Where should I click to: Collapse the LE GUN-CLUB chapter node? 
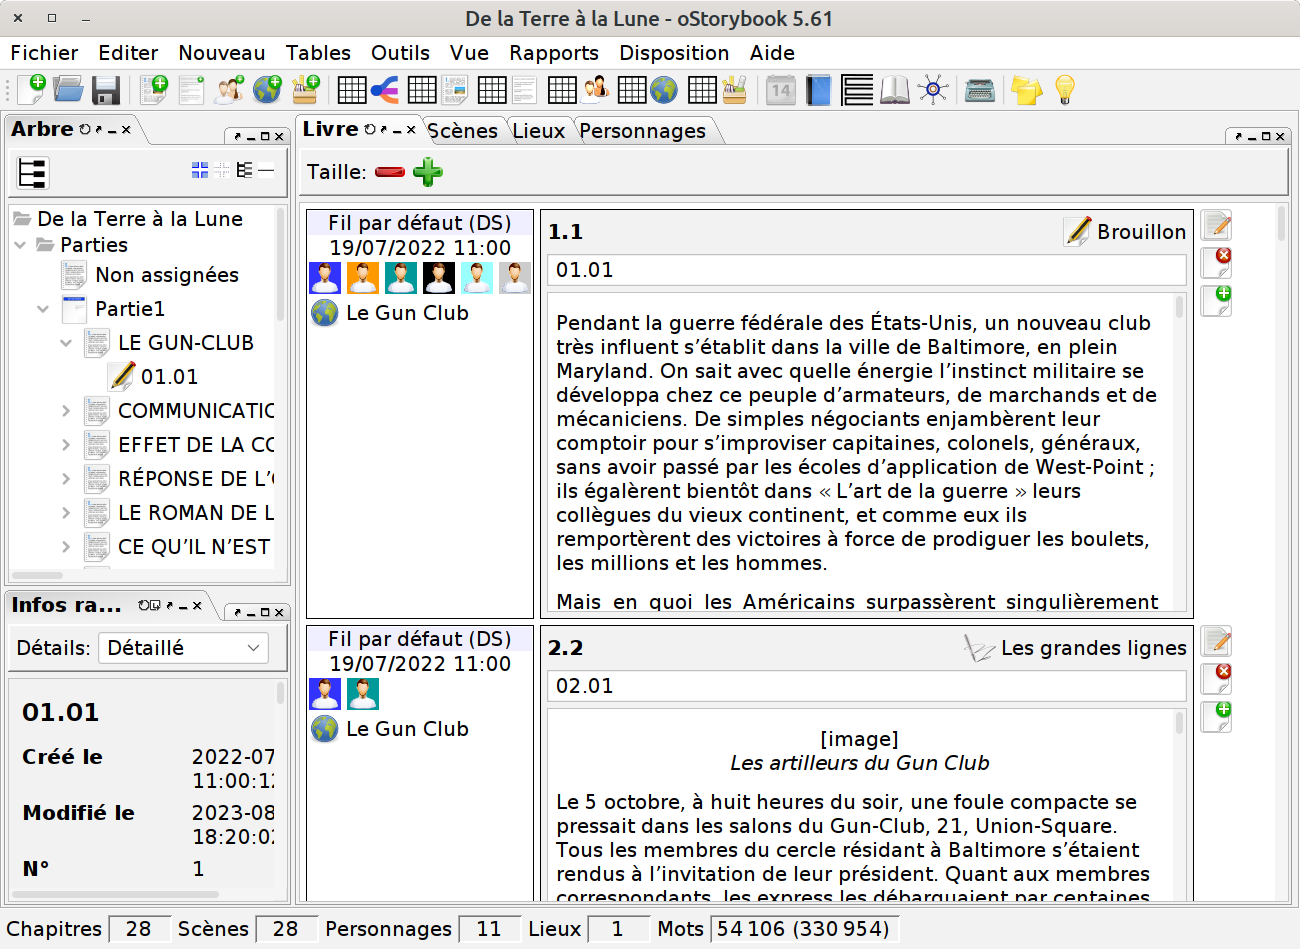click(x=66, y=343)
